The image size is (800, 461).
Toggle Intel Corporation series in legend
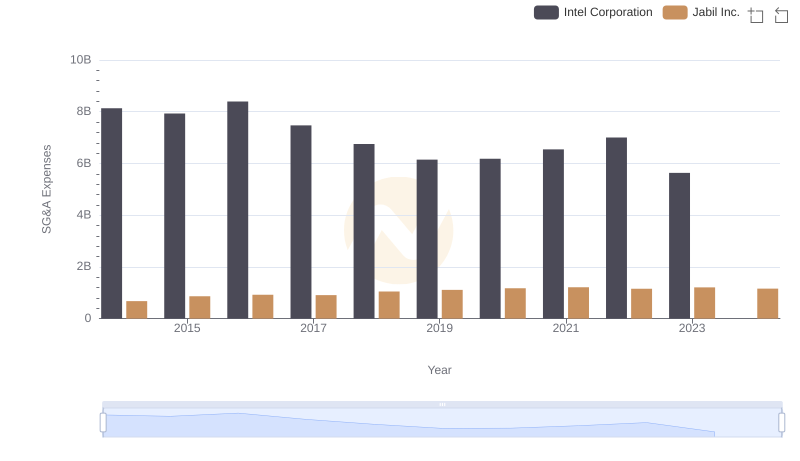[x=593, y=12]
